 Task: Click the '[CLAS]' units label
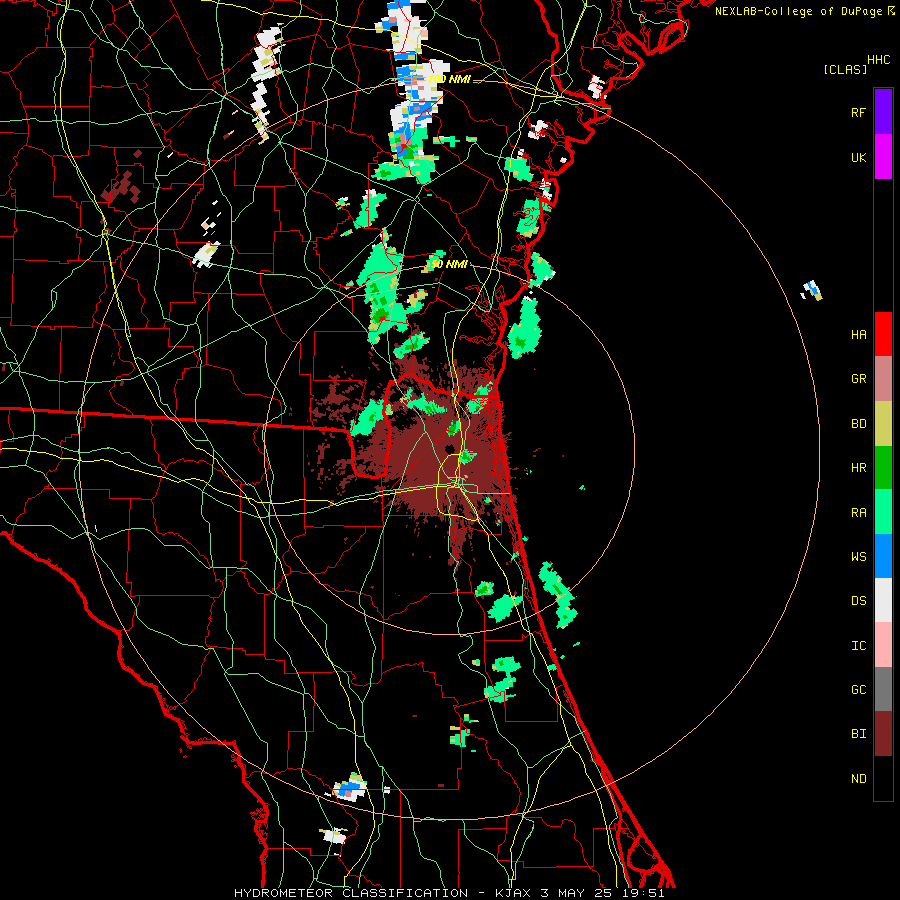pos(845,70)
